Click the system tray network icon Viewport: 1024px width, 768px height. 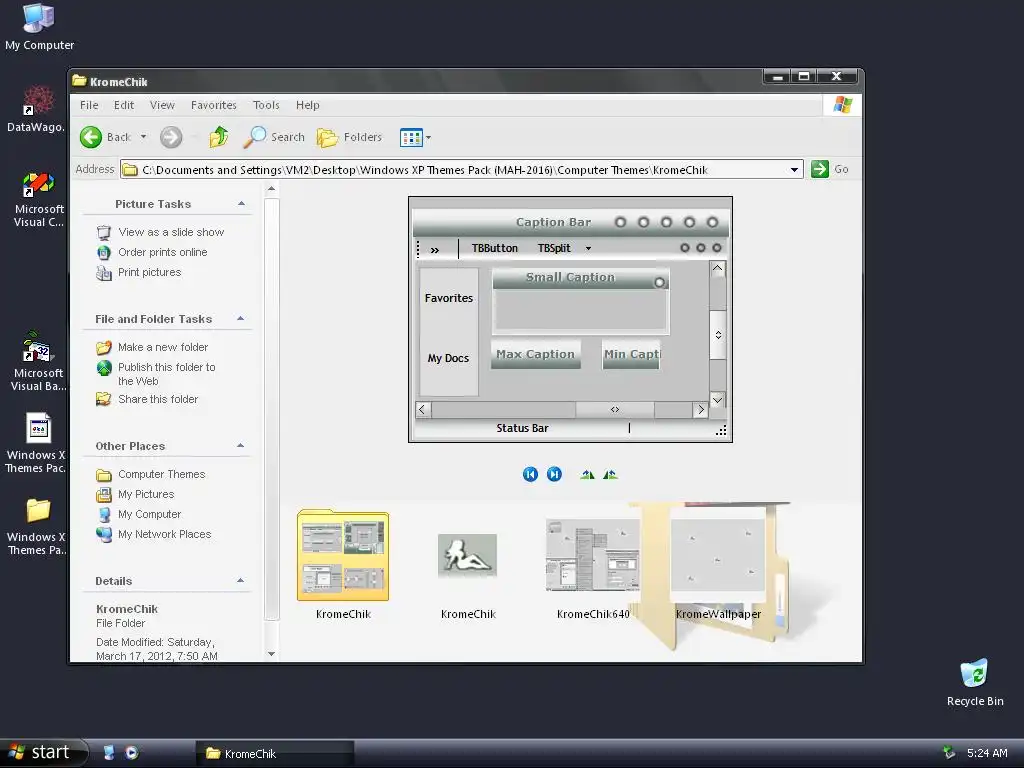pos(949,753)
